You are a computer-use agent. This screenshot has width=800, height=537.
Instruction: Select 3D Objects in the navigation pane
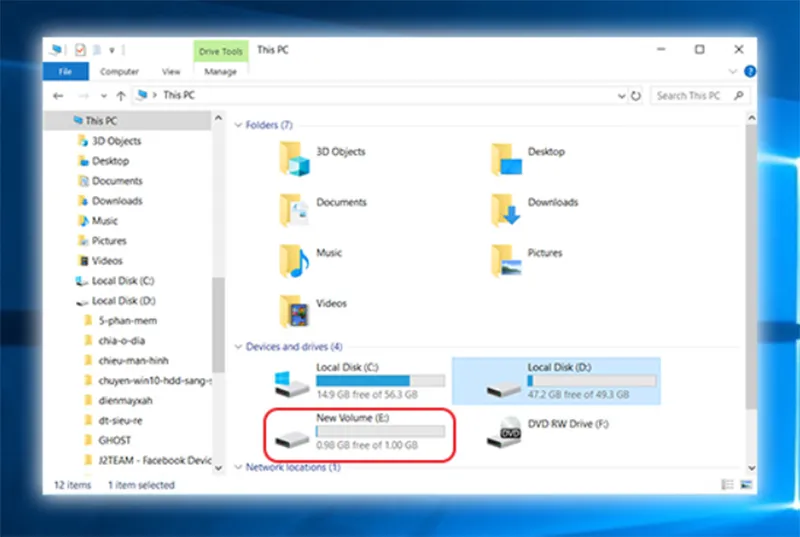[116, 141]
